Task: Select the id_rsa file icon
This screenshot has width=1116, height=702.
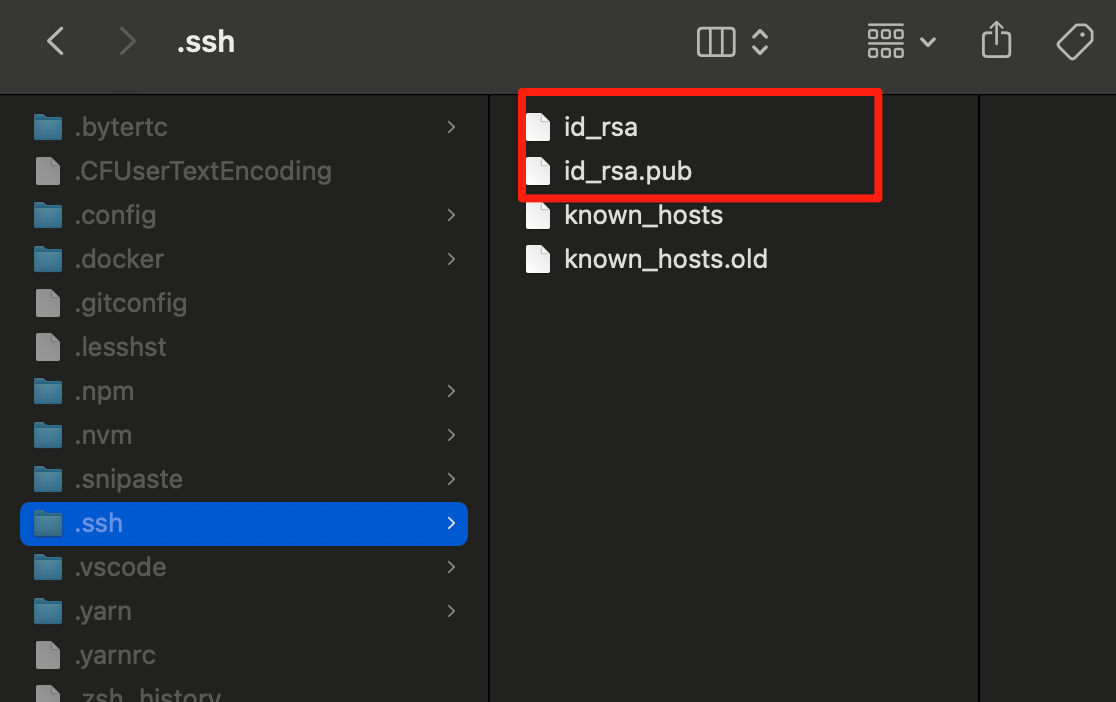Action: click(x=539, y=128)
